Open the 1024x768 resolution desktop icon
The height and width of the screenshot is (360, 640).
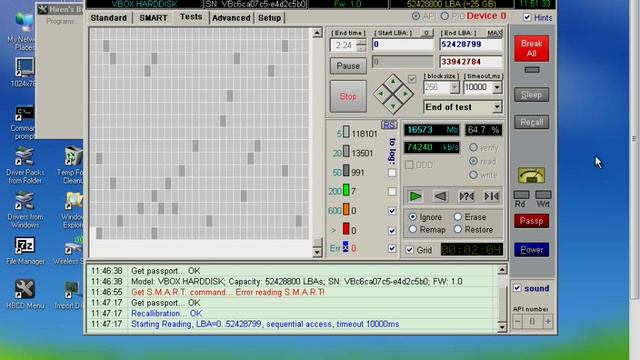(x=24, y=73)
